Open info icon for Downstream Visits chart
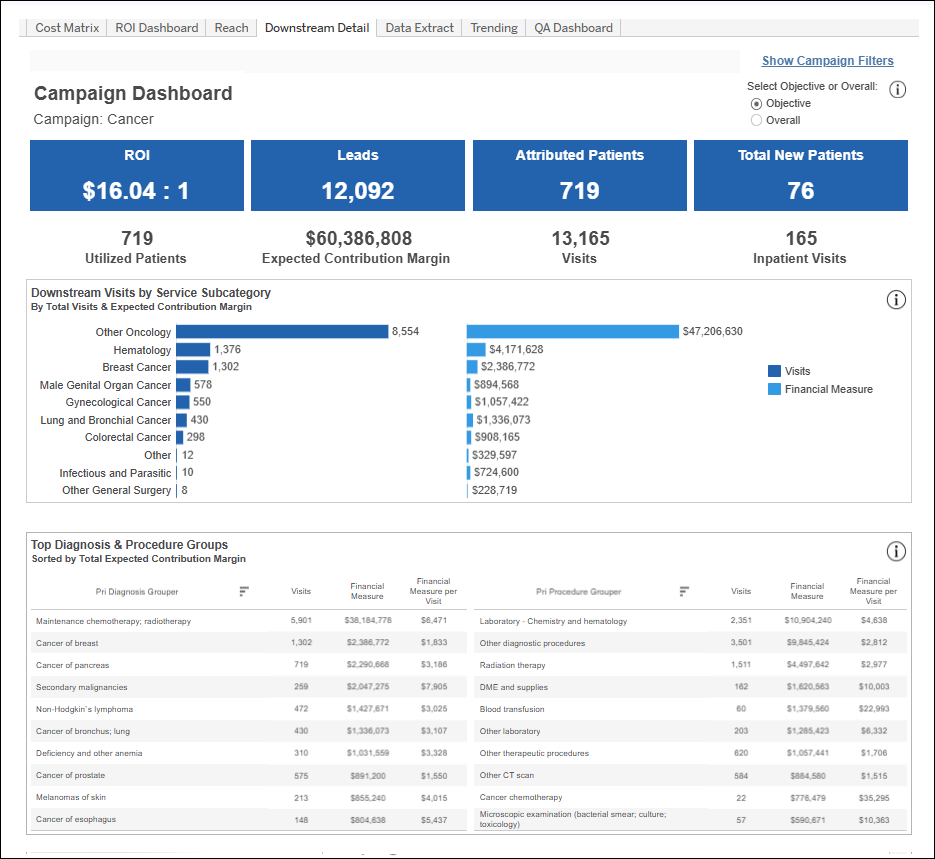The image size is (935, 859). [x=896, y=300]
